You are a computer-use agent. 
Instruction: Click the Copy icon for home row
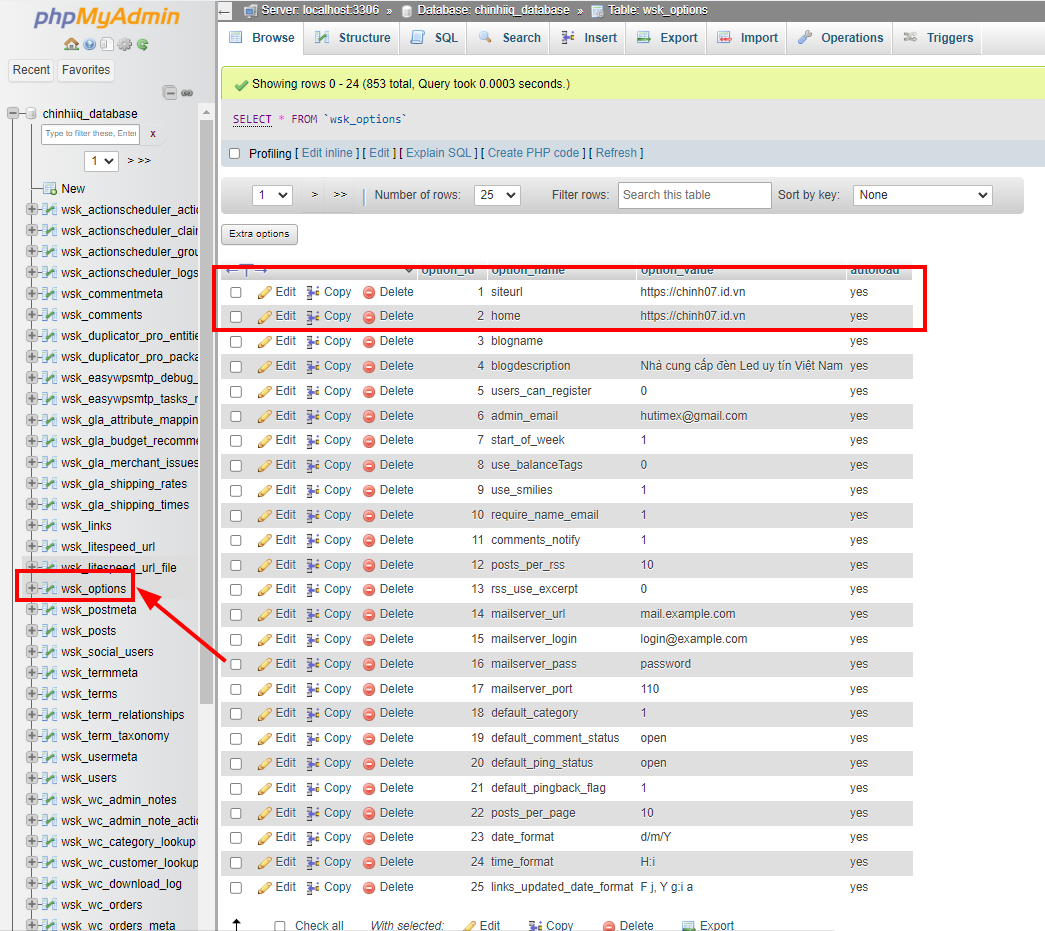[313, 317]
